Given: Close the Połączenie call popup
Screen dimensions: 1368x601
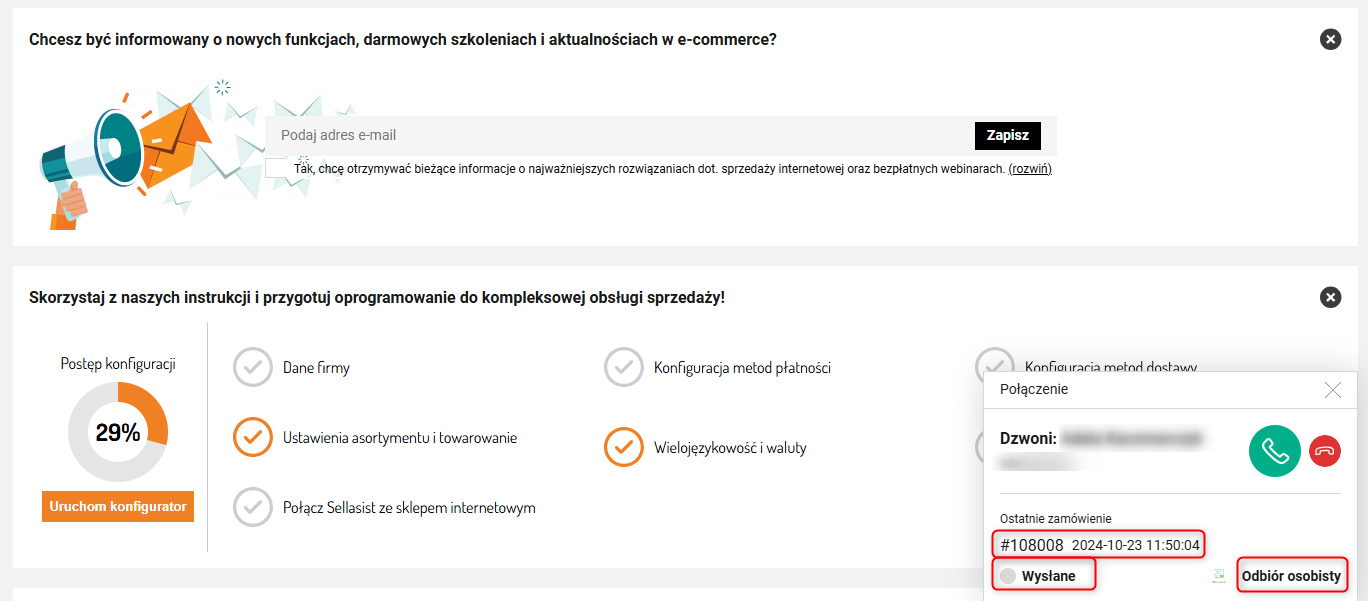Looking at the screenshot, I should point(1332,390).
